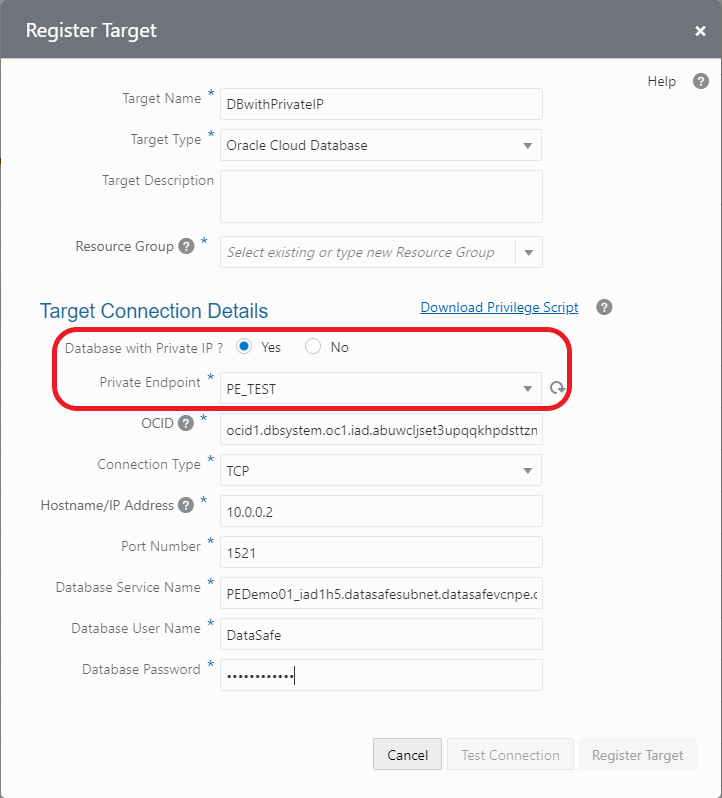Click the Port Number input field
722x798 pixels.
(380, 552)
